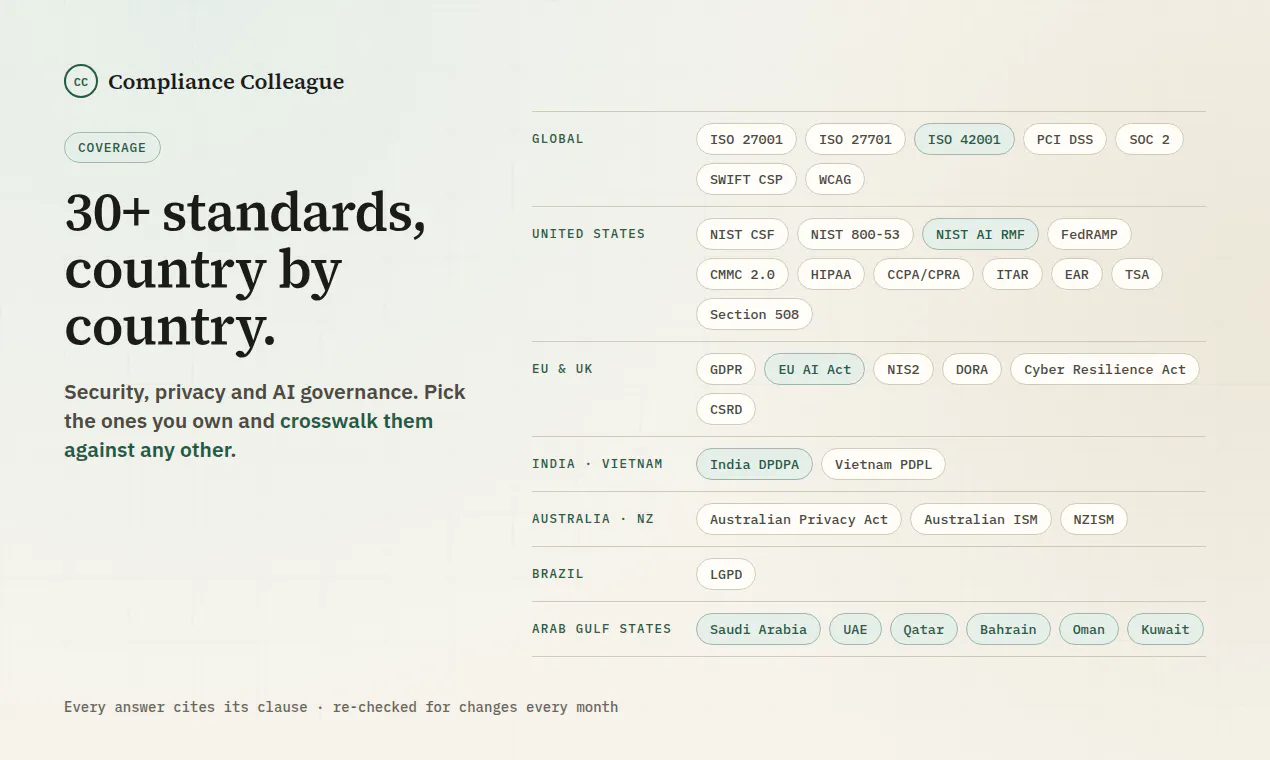This screenshot has height=760, width=1270.
Task: Pick the SWIFT CSP standard
Action: [746, 179]
